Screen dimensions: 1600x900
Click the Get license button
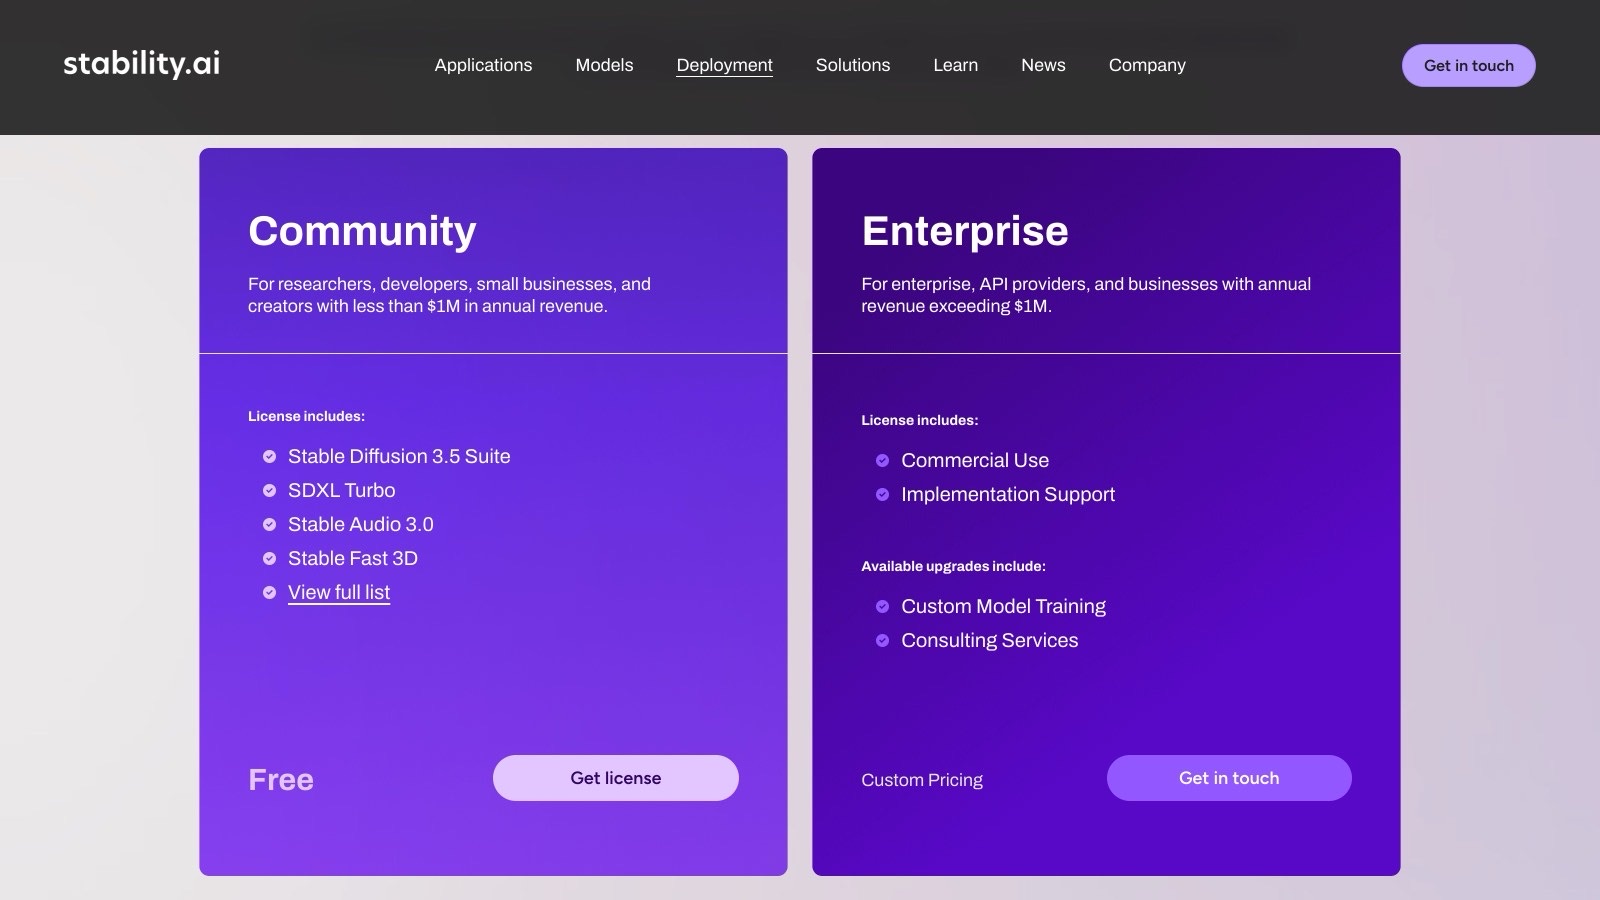pyautogui.click(x=615, y=778)
